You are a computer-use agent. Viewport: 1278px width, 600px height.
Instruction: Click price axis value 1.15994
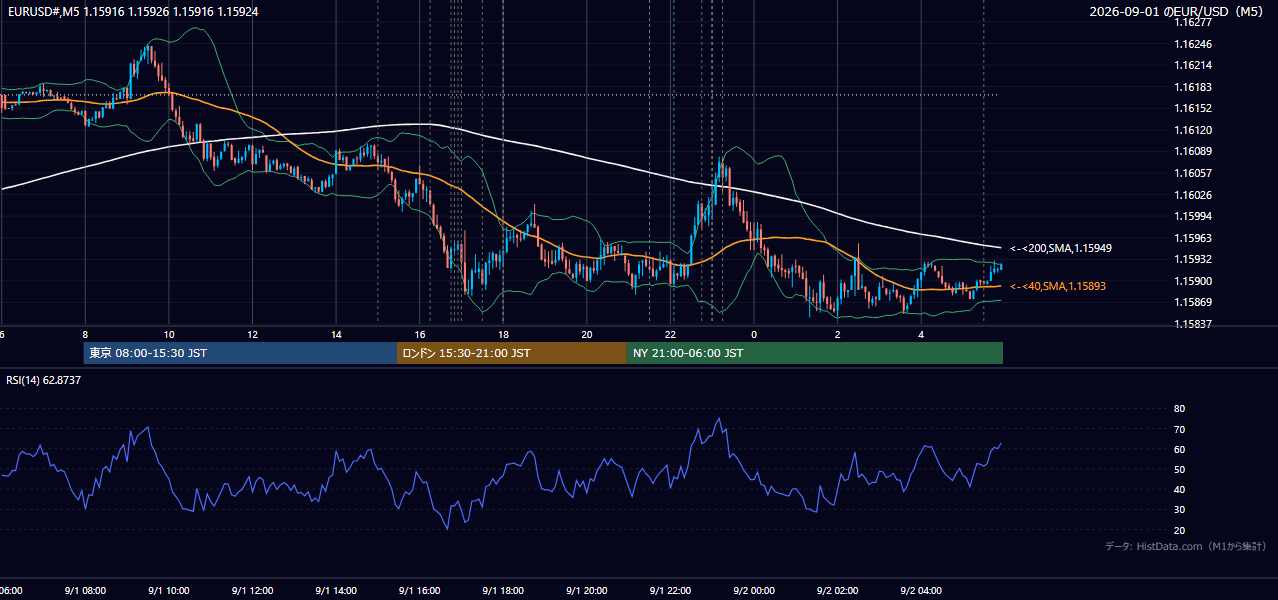tap(1193, 216)
